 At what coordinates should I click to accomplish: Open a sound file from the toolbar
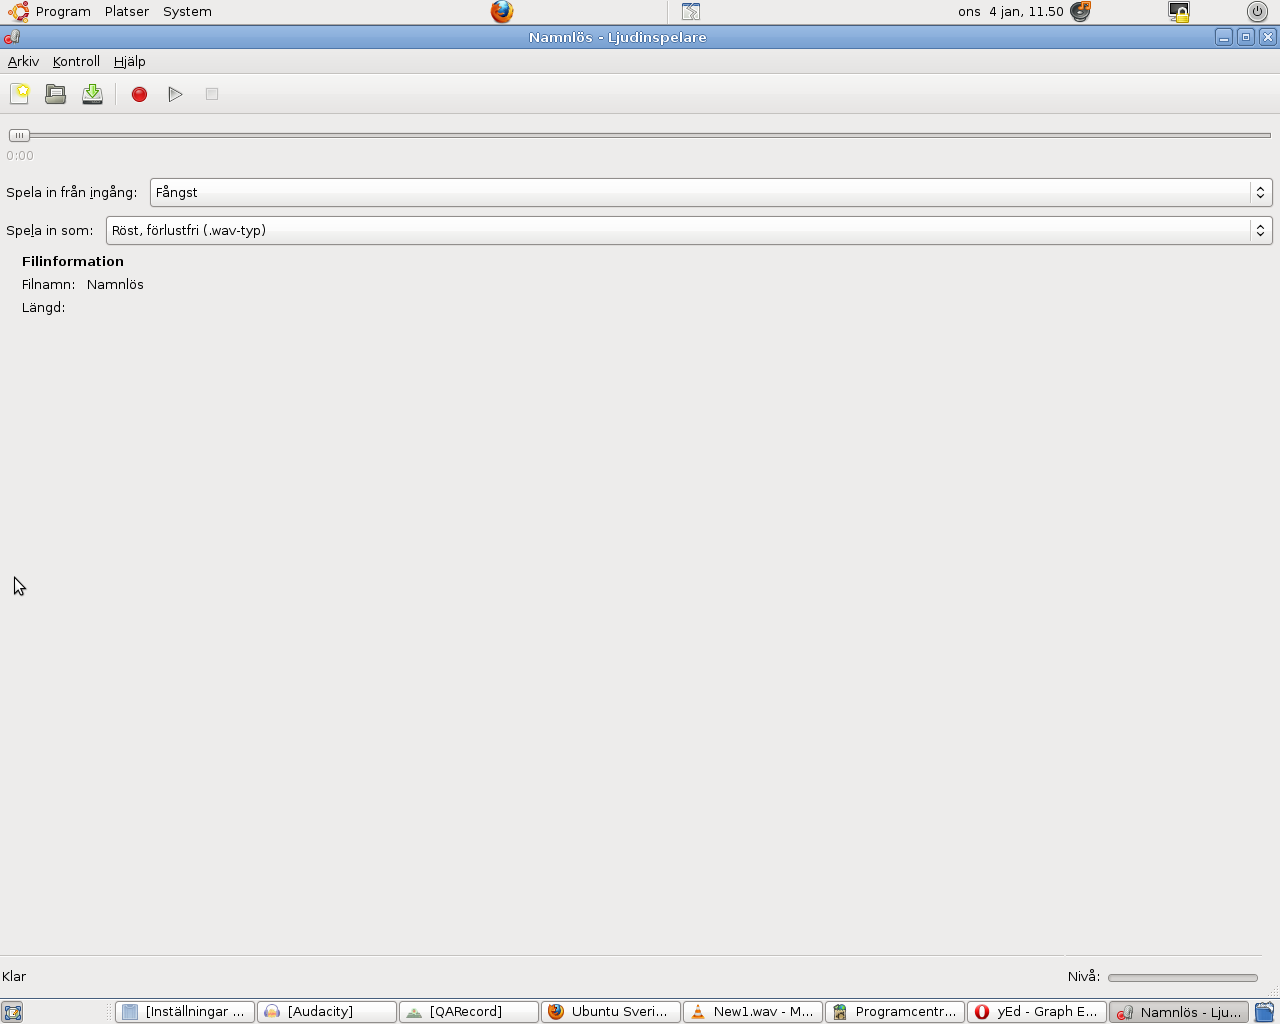tap(56, 94)
